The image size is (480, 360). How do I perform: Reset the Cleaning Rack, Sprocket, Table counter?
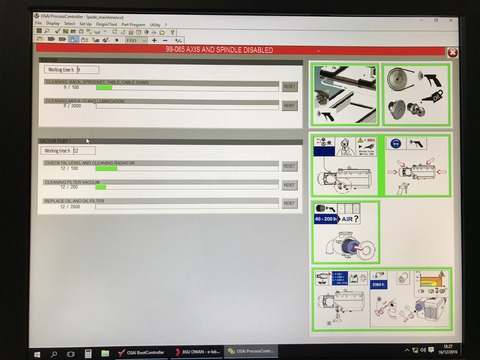point(289,87)
